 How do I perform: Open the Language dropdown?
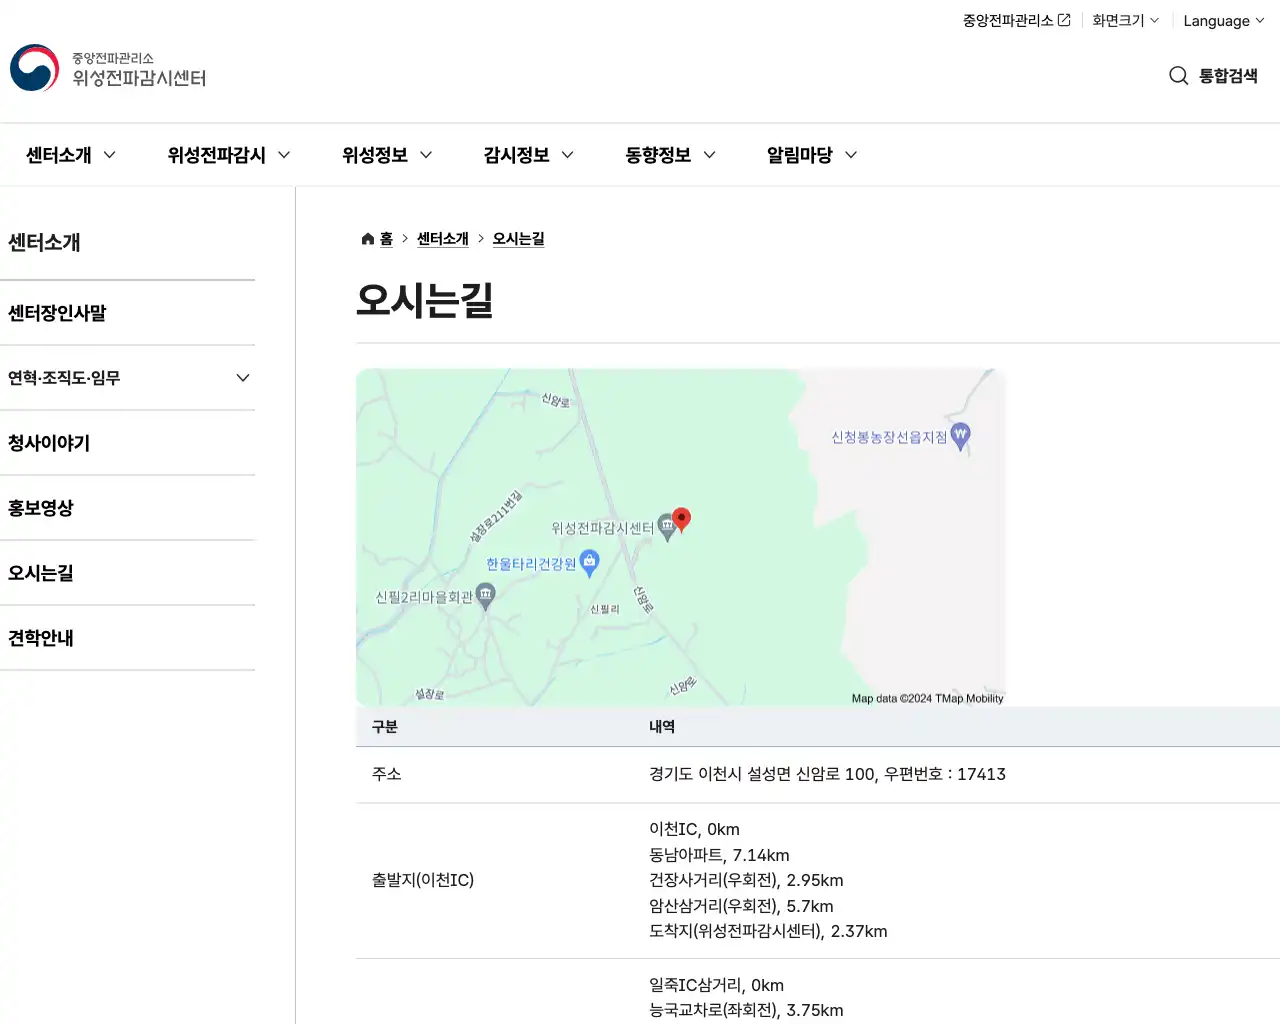coord(1222,20)
